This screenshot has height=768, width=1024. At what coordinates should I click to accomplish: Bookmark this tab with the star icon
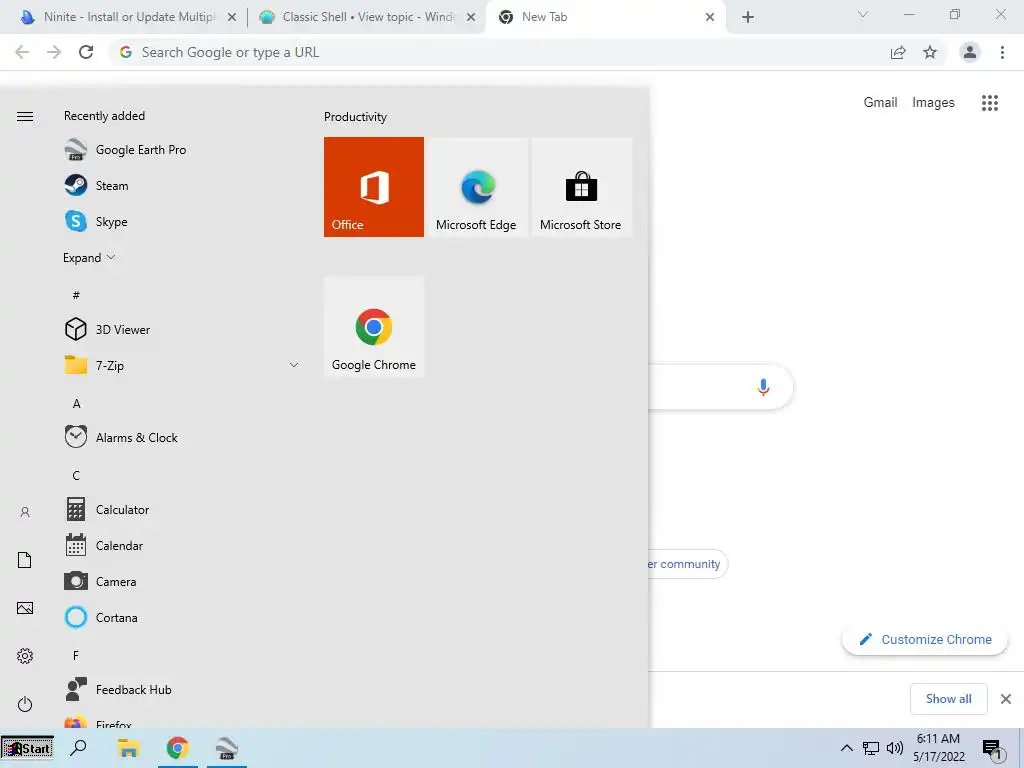tap(930, 52)
